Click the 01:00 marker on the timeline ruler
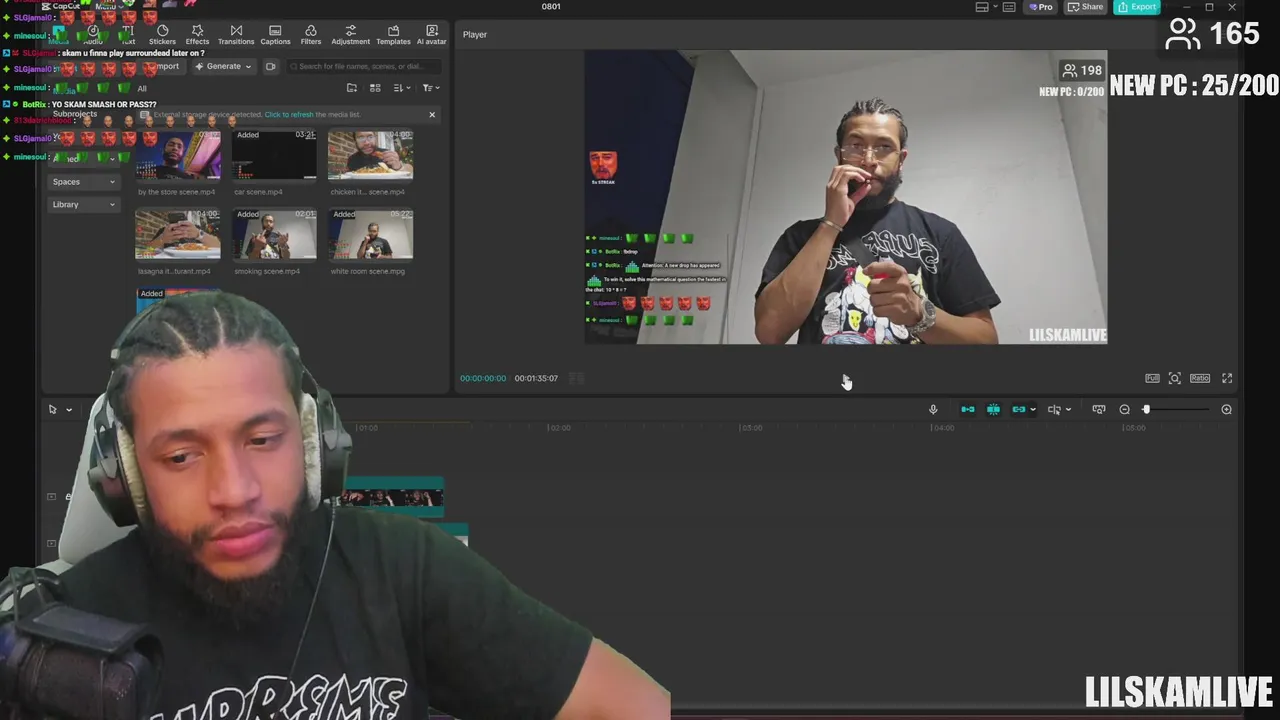This screenshot has width=1280, height=720. click(x=368, y=428)
